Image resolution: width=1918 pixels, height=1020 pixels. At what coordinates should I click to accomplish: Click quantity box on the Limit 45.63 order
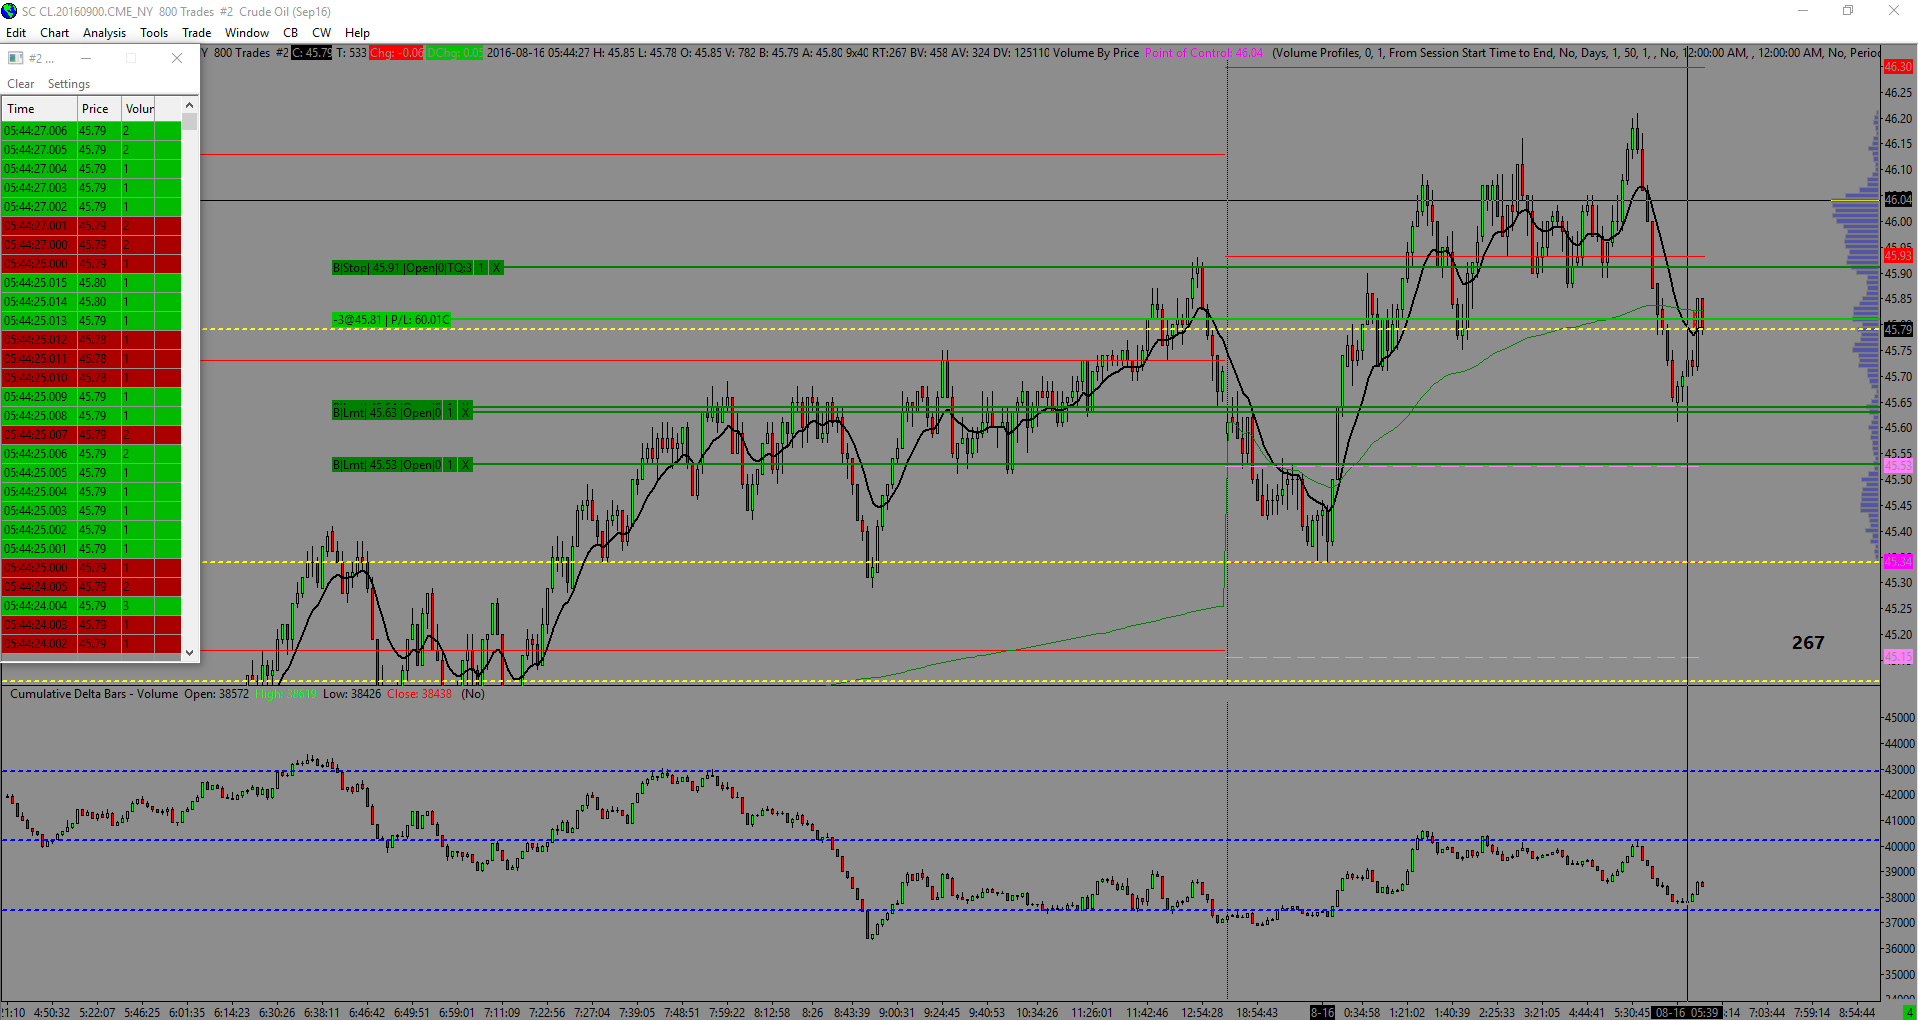coord(450,412)
